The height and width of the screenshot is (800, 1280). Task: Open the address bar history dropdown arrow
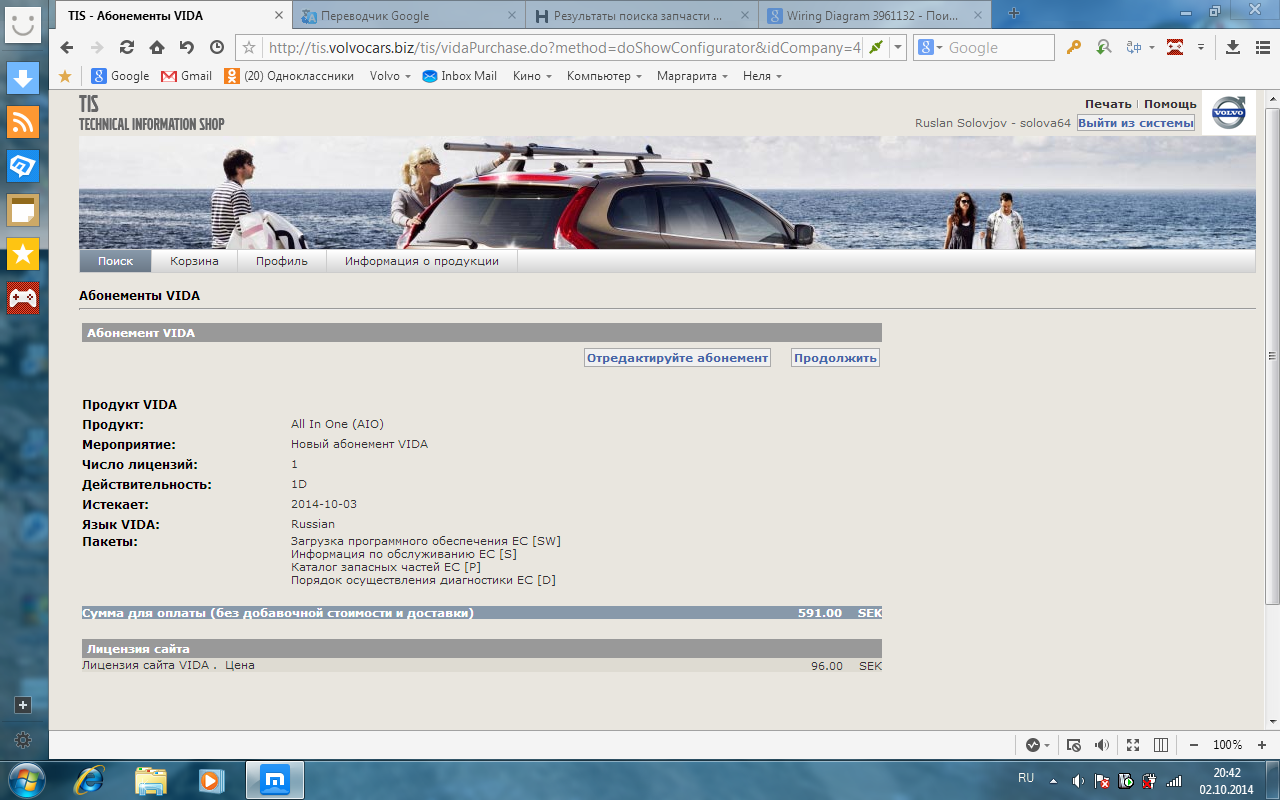(x=898, y=47)
